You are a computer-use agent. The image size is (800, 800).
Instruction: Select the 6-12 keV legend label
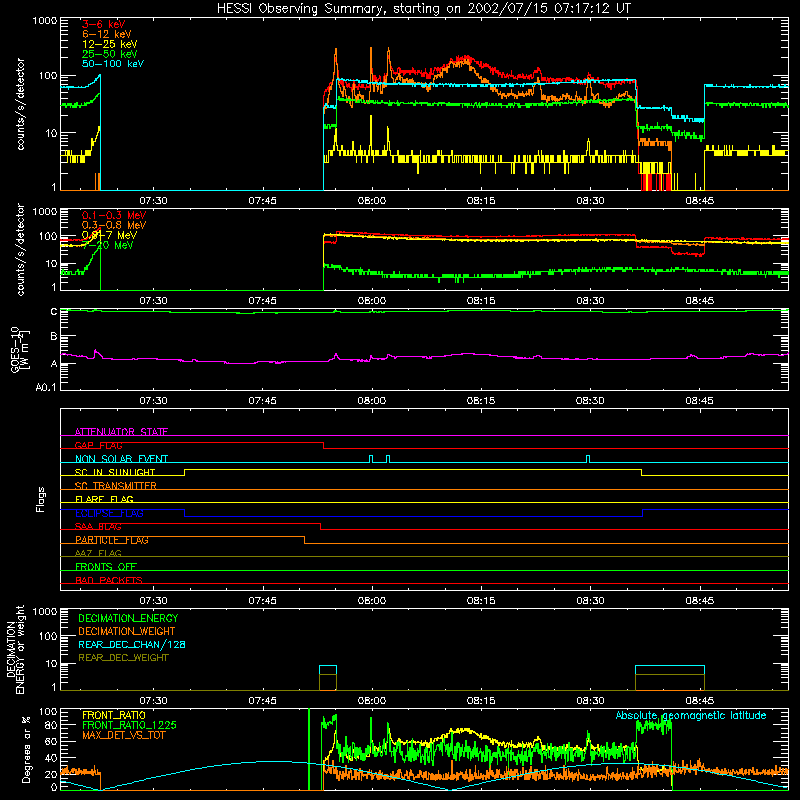(107, 34)
